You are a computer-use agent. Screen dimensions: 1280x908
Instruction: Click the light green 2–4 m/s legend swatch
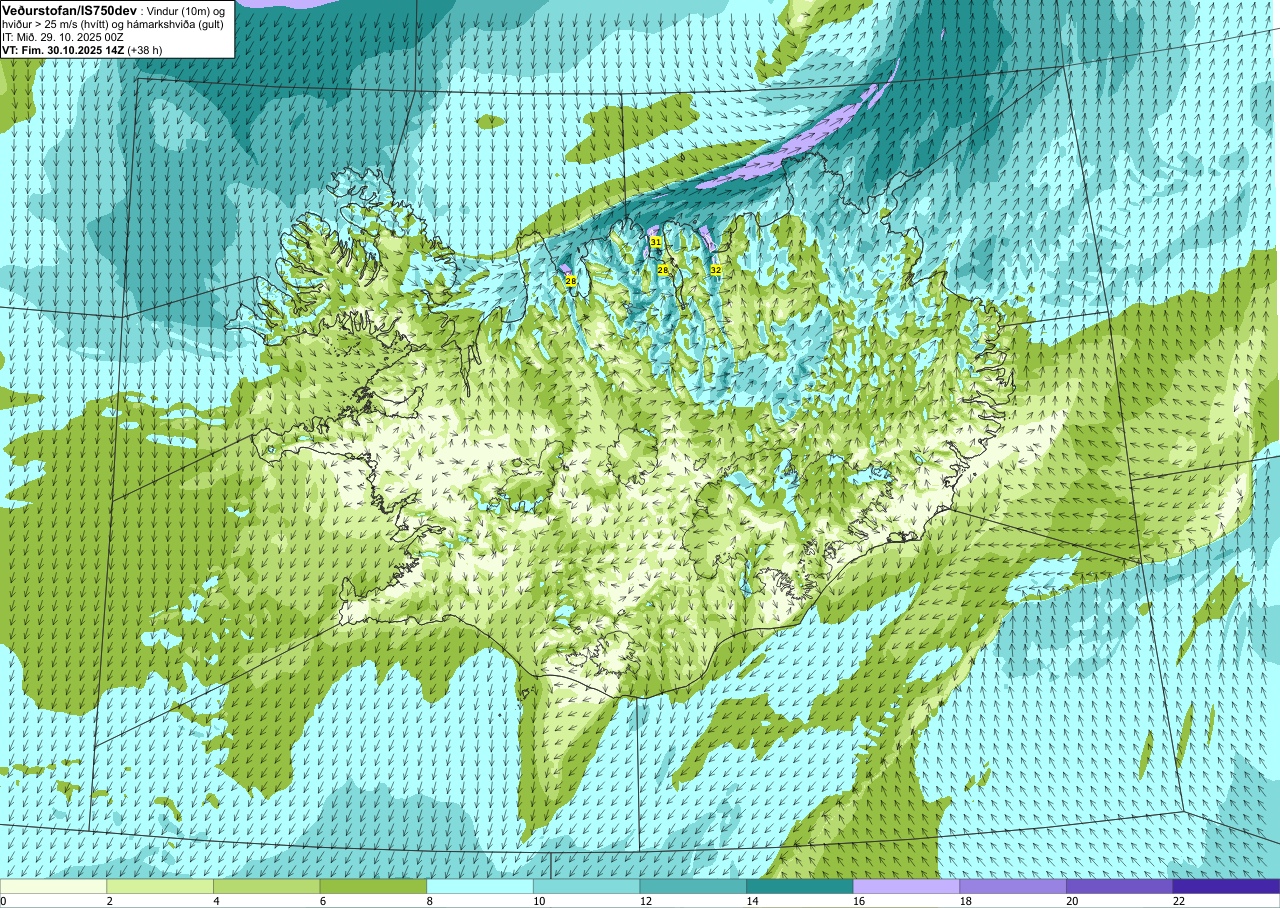tap(160, 886)
